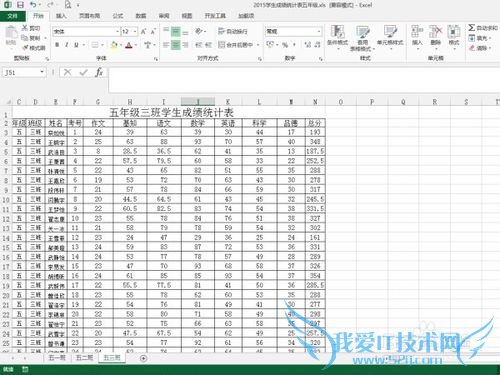Open the font name dropdown
The image size is (500, 375).
click(117, 32)
